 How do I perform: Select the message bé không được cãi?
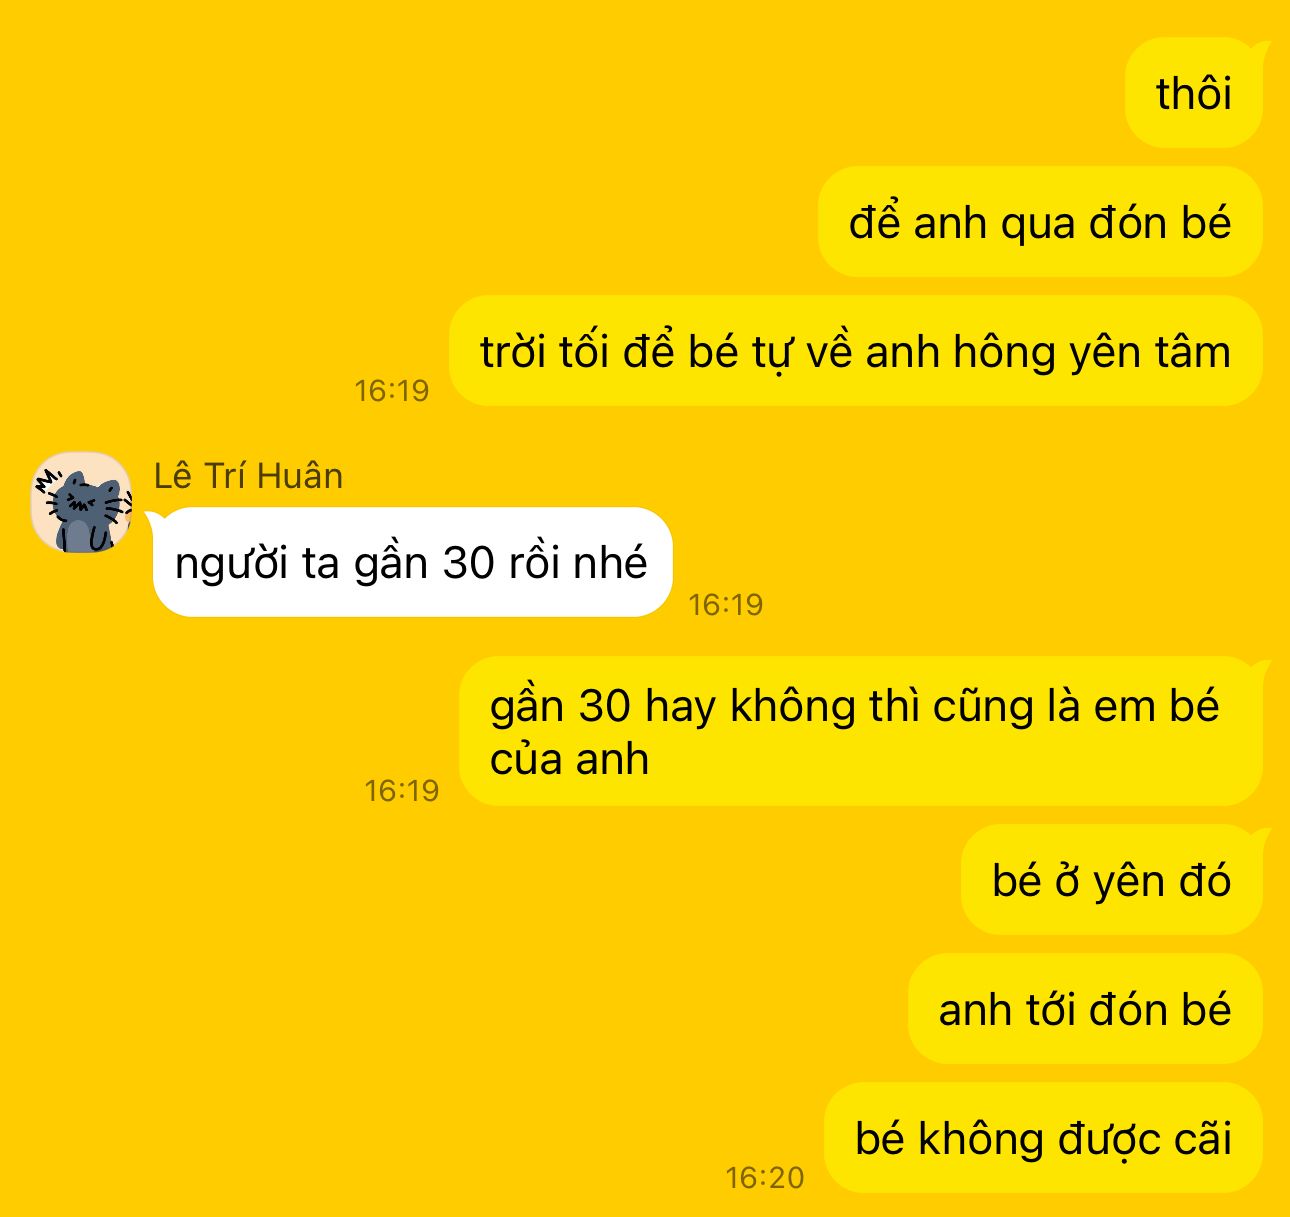1043,1138
